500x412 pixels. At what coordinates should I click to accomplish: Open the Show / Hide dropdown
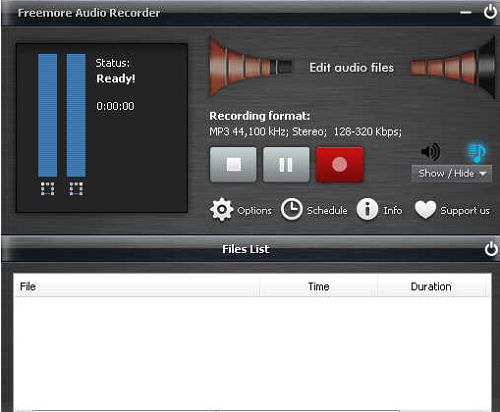click(x=451, y=174)
